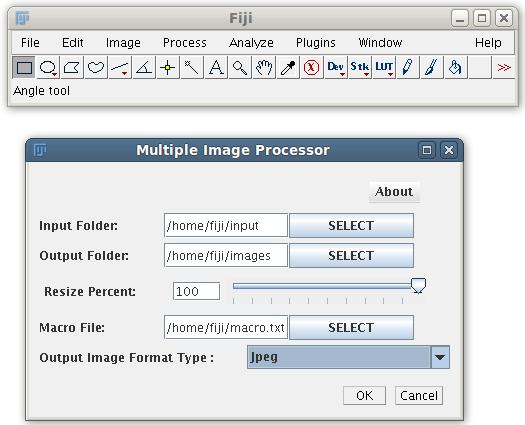Close the Fiji main window
Screen dimensions: 525x425
[x=504, y=18]
